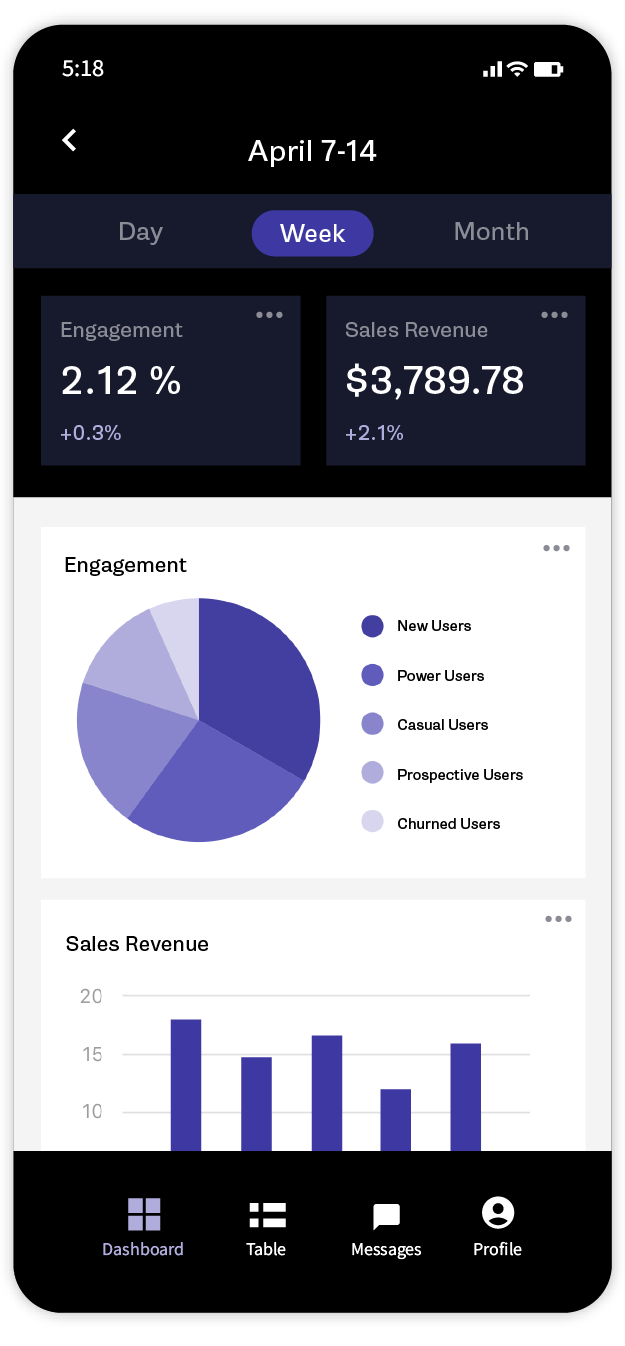Click the Churned Users legend color dot
The width and height of the screenshot is (625, 1346).
(372, 822)
